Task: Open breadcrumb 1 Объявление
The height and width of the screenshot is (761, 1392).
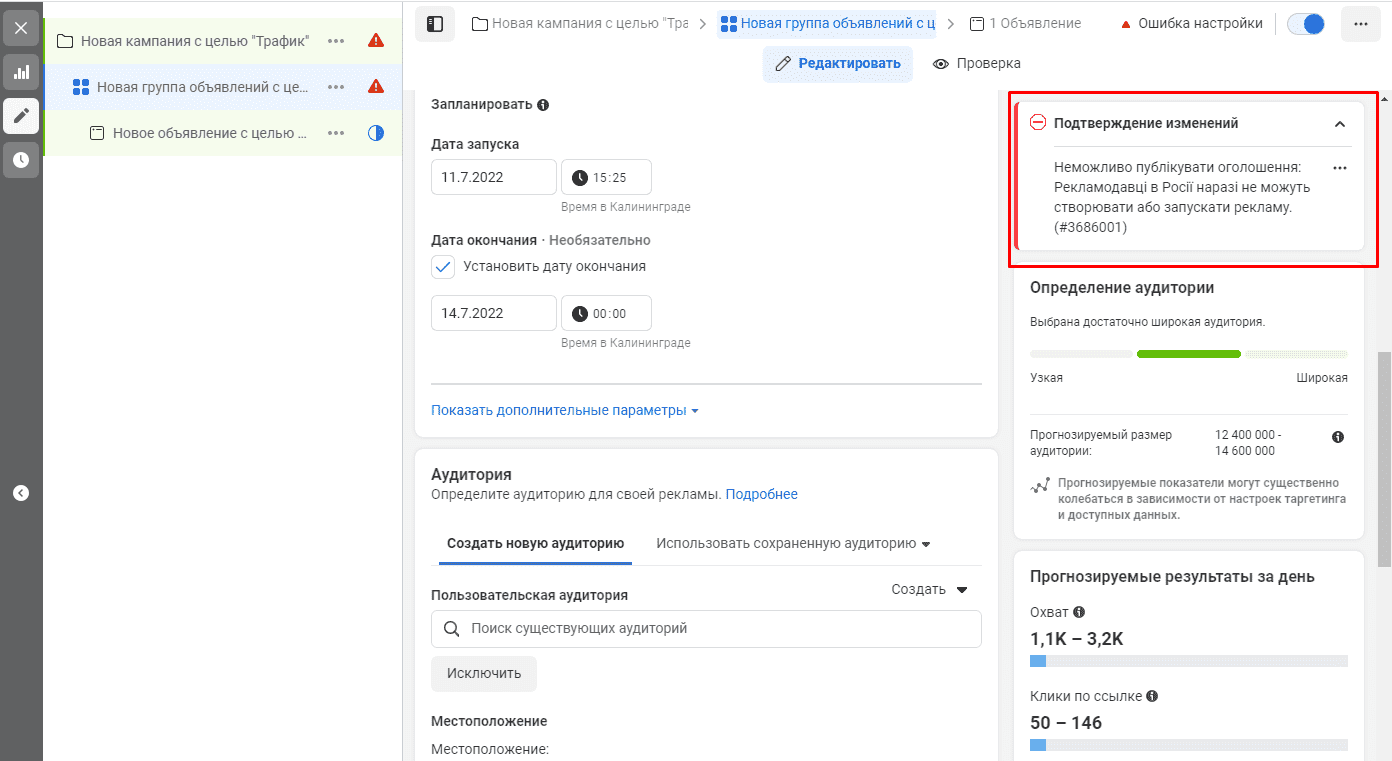Action: pos(1025,23)
